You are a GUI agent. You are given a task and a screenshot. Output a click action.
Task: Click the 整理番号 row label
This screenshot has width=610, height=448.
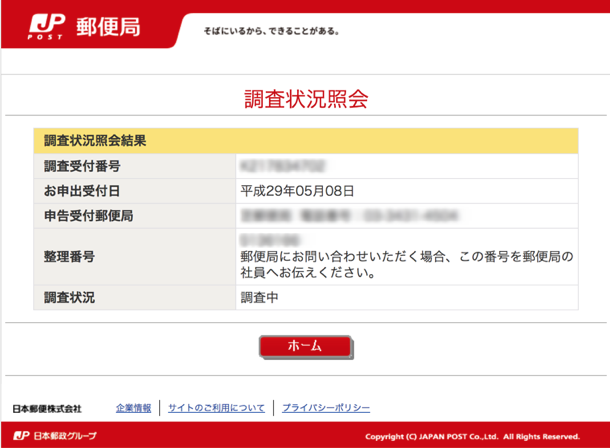coord(69,257)
